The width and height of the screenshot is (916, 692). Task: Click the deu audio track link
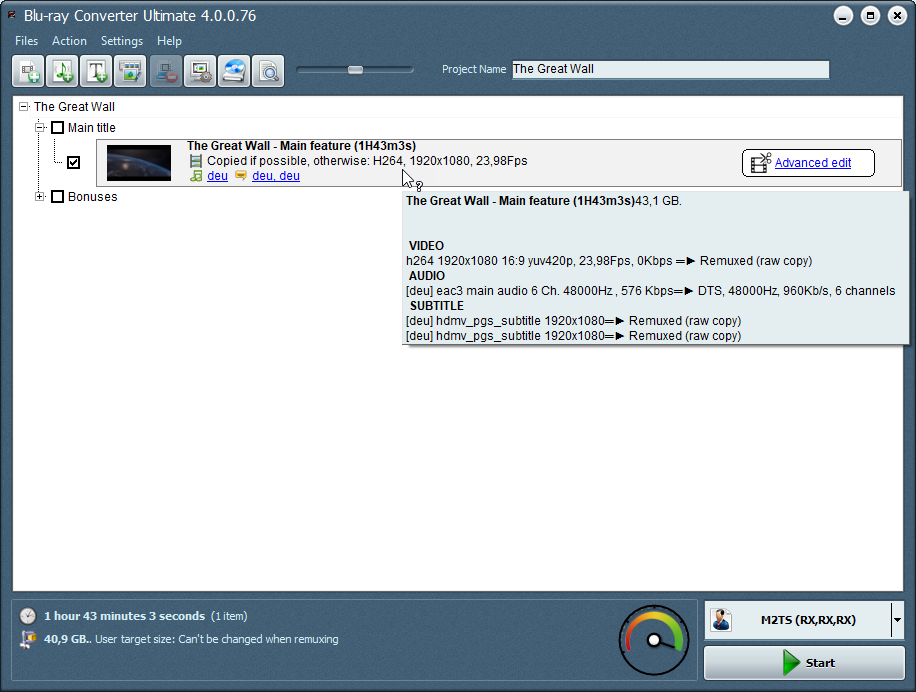[x=217, y=176]
